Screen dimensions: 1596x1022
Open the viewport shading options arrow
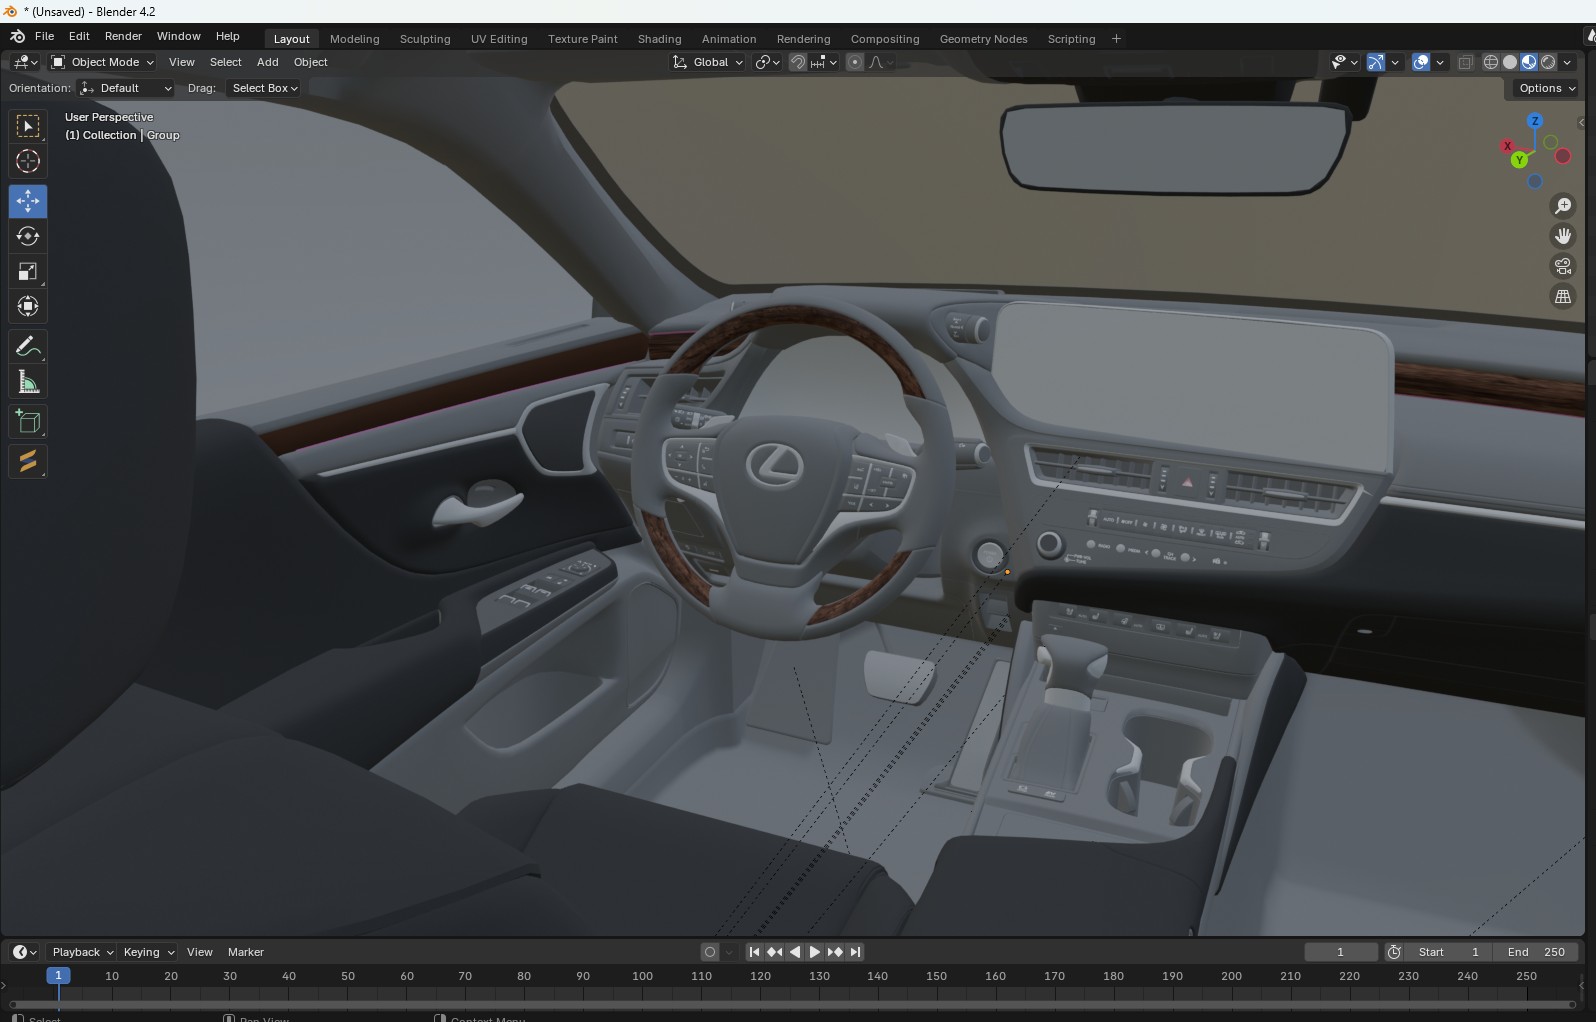coord(1567,62)
